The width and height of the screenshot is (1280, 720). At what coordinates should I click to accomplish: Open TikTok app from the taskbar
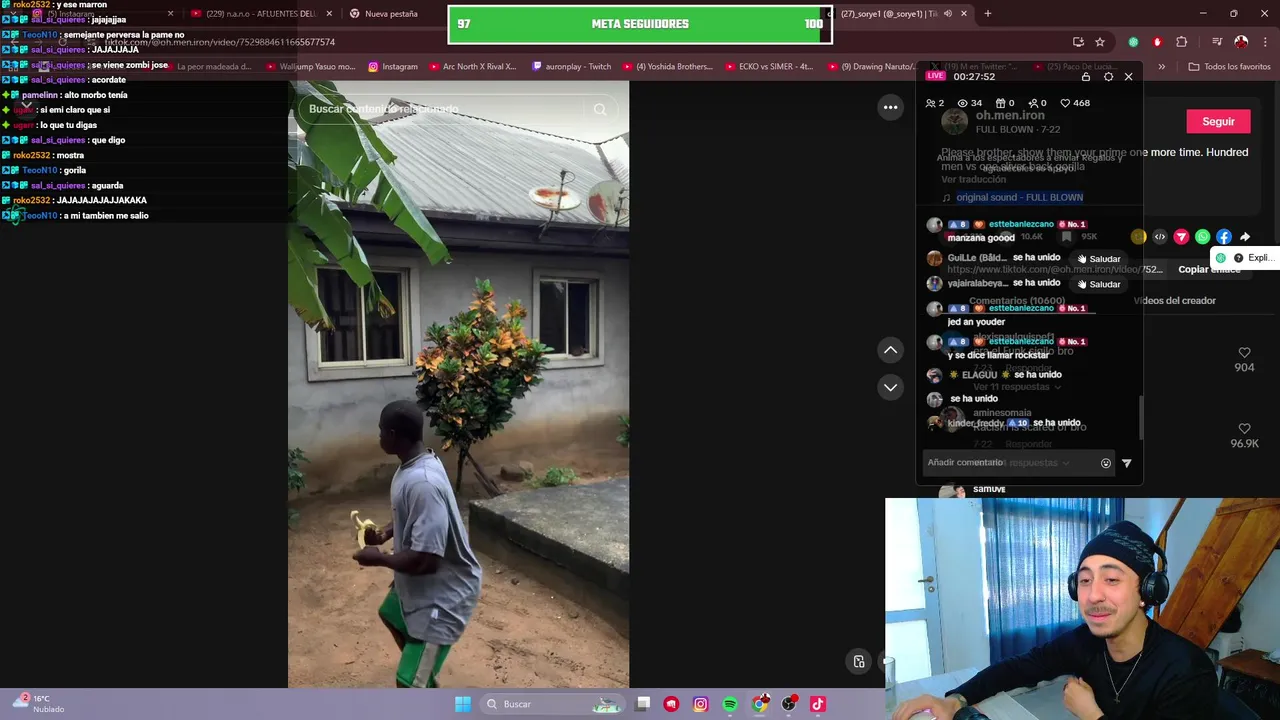[x=818, y=704]
